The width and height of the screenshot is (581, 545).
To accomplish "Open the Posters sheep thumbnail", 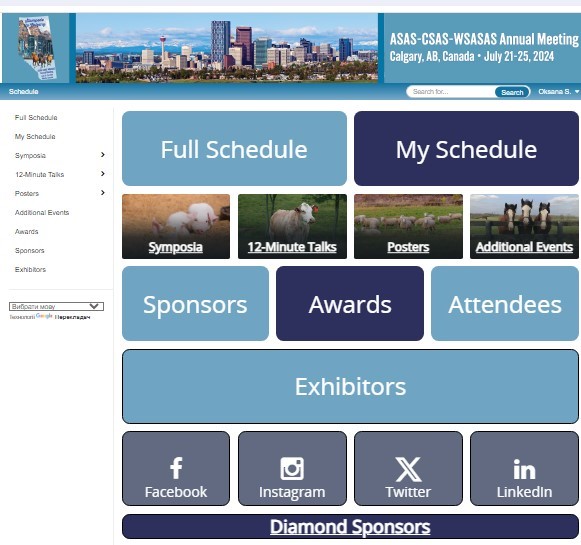I will (408, 226).
